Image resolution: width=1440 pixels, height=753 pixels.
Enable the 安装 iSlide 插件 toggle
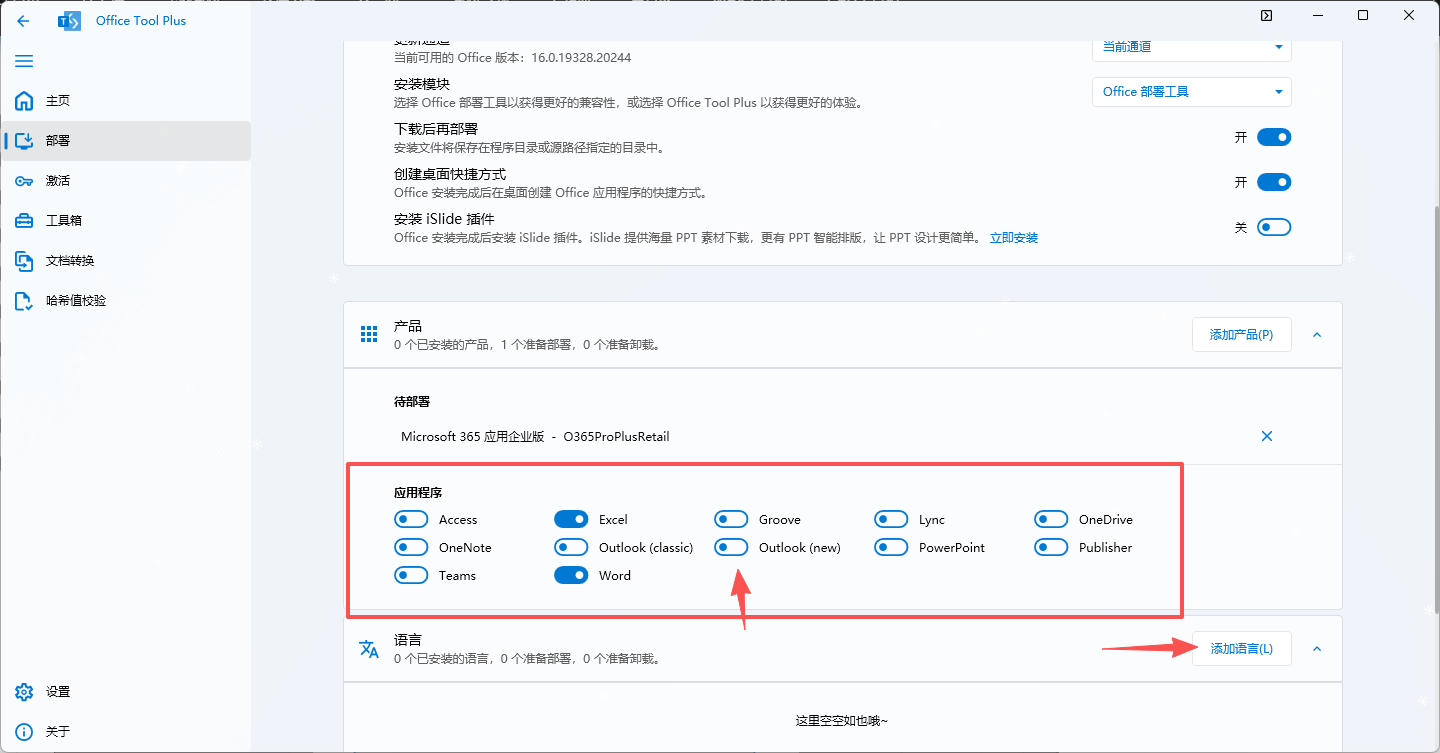pos(1274,227)
